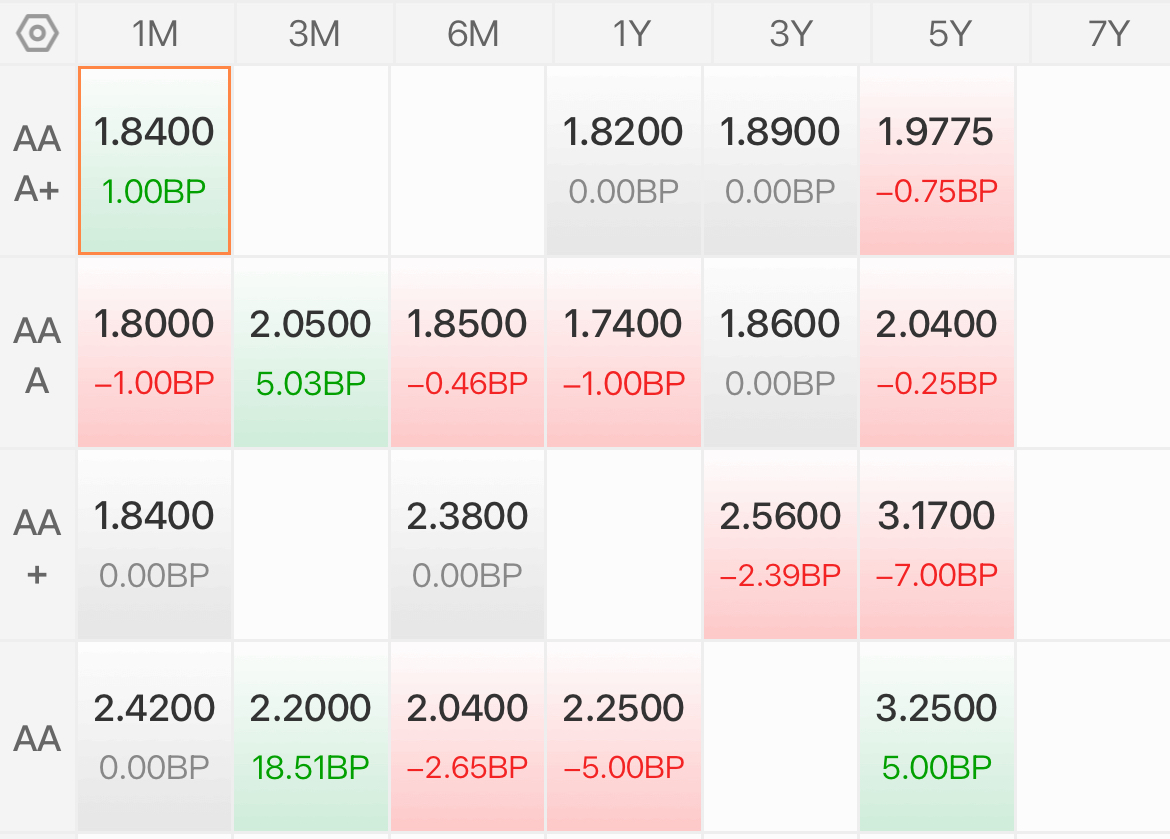Select AA+ 6M cell showing 2.3800
This screenshot has width=1170, height=839.
tap(467, 544)
